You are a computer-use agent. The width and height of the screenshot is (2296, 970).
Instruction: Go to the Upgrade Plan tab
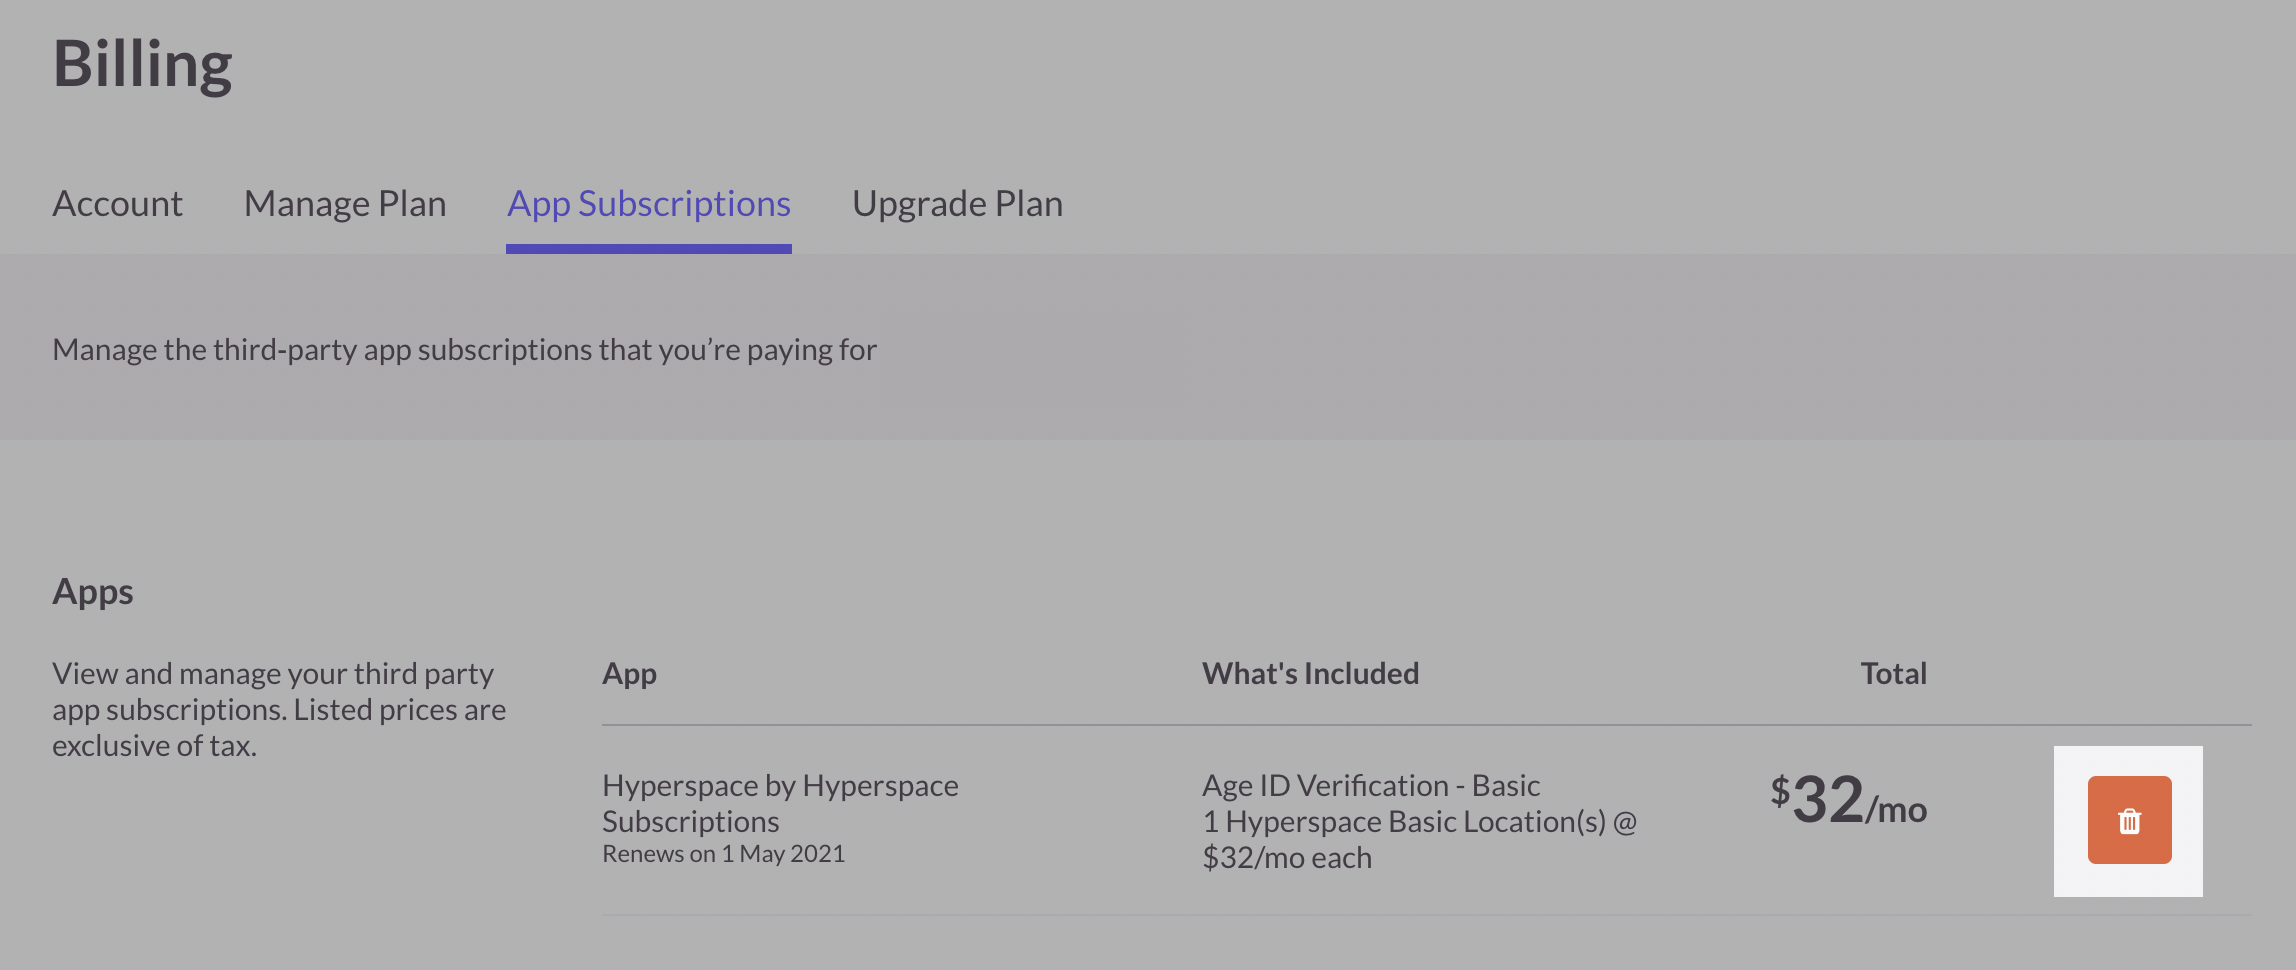957,204
